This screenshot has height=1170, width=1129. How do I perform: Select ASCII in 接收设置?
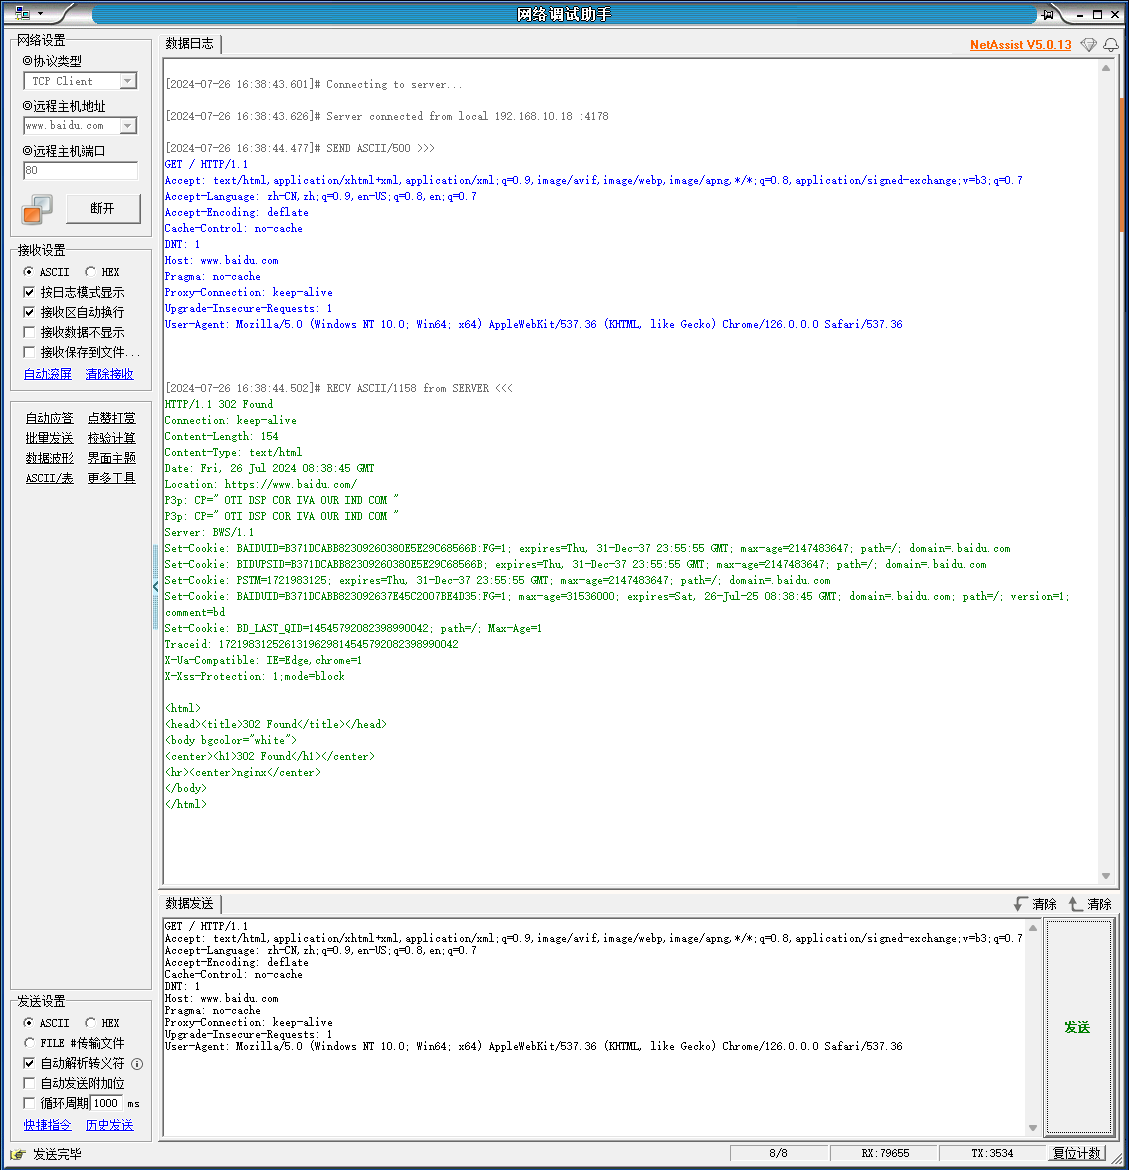(x=46, y=272)
